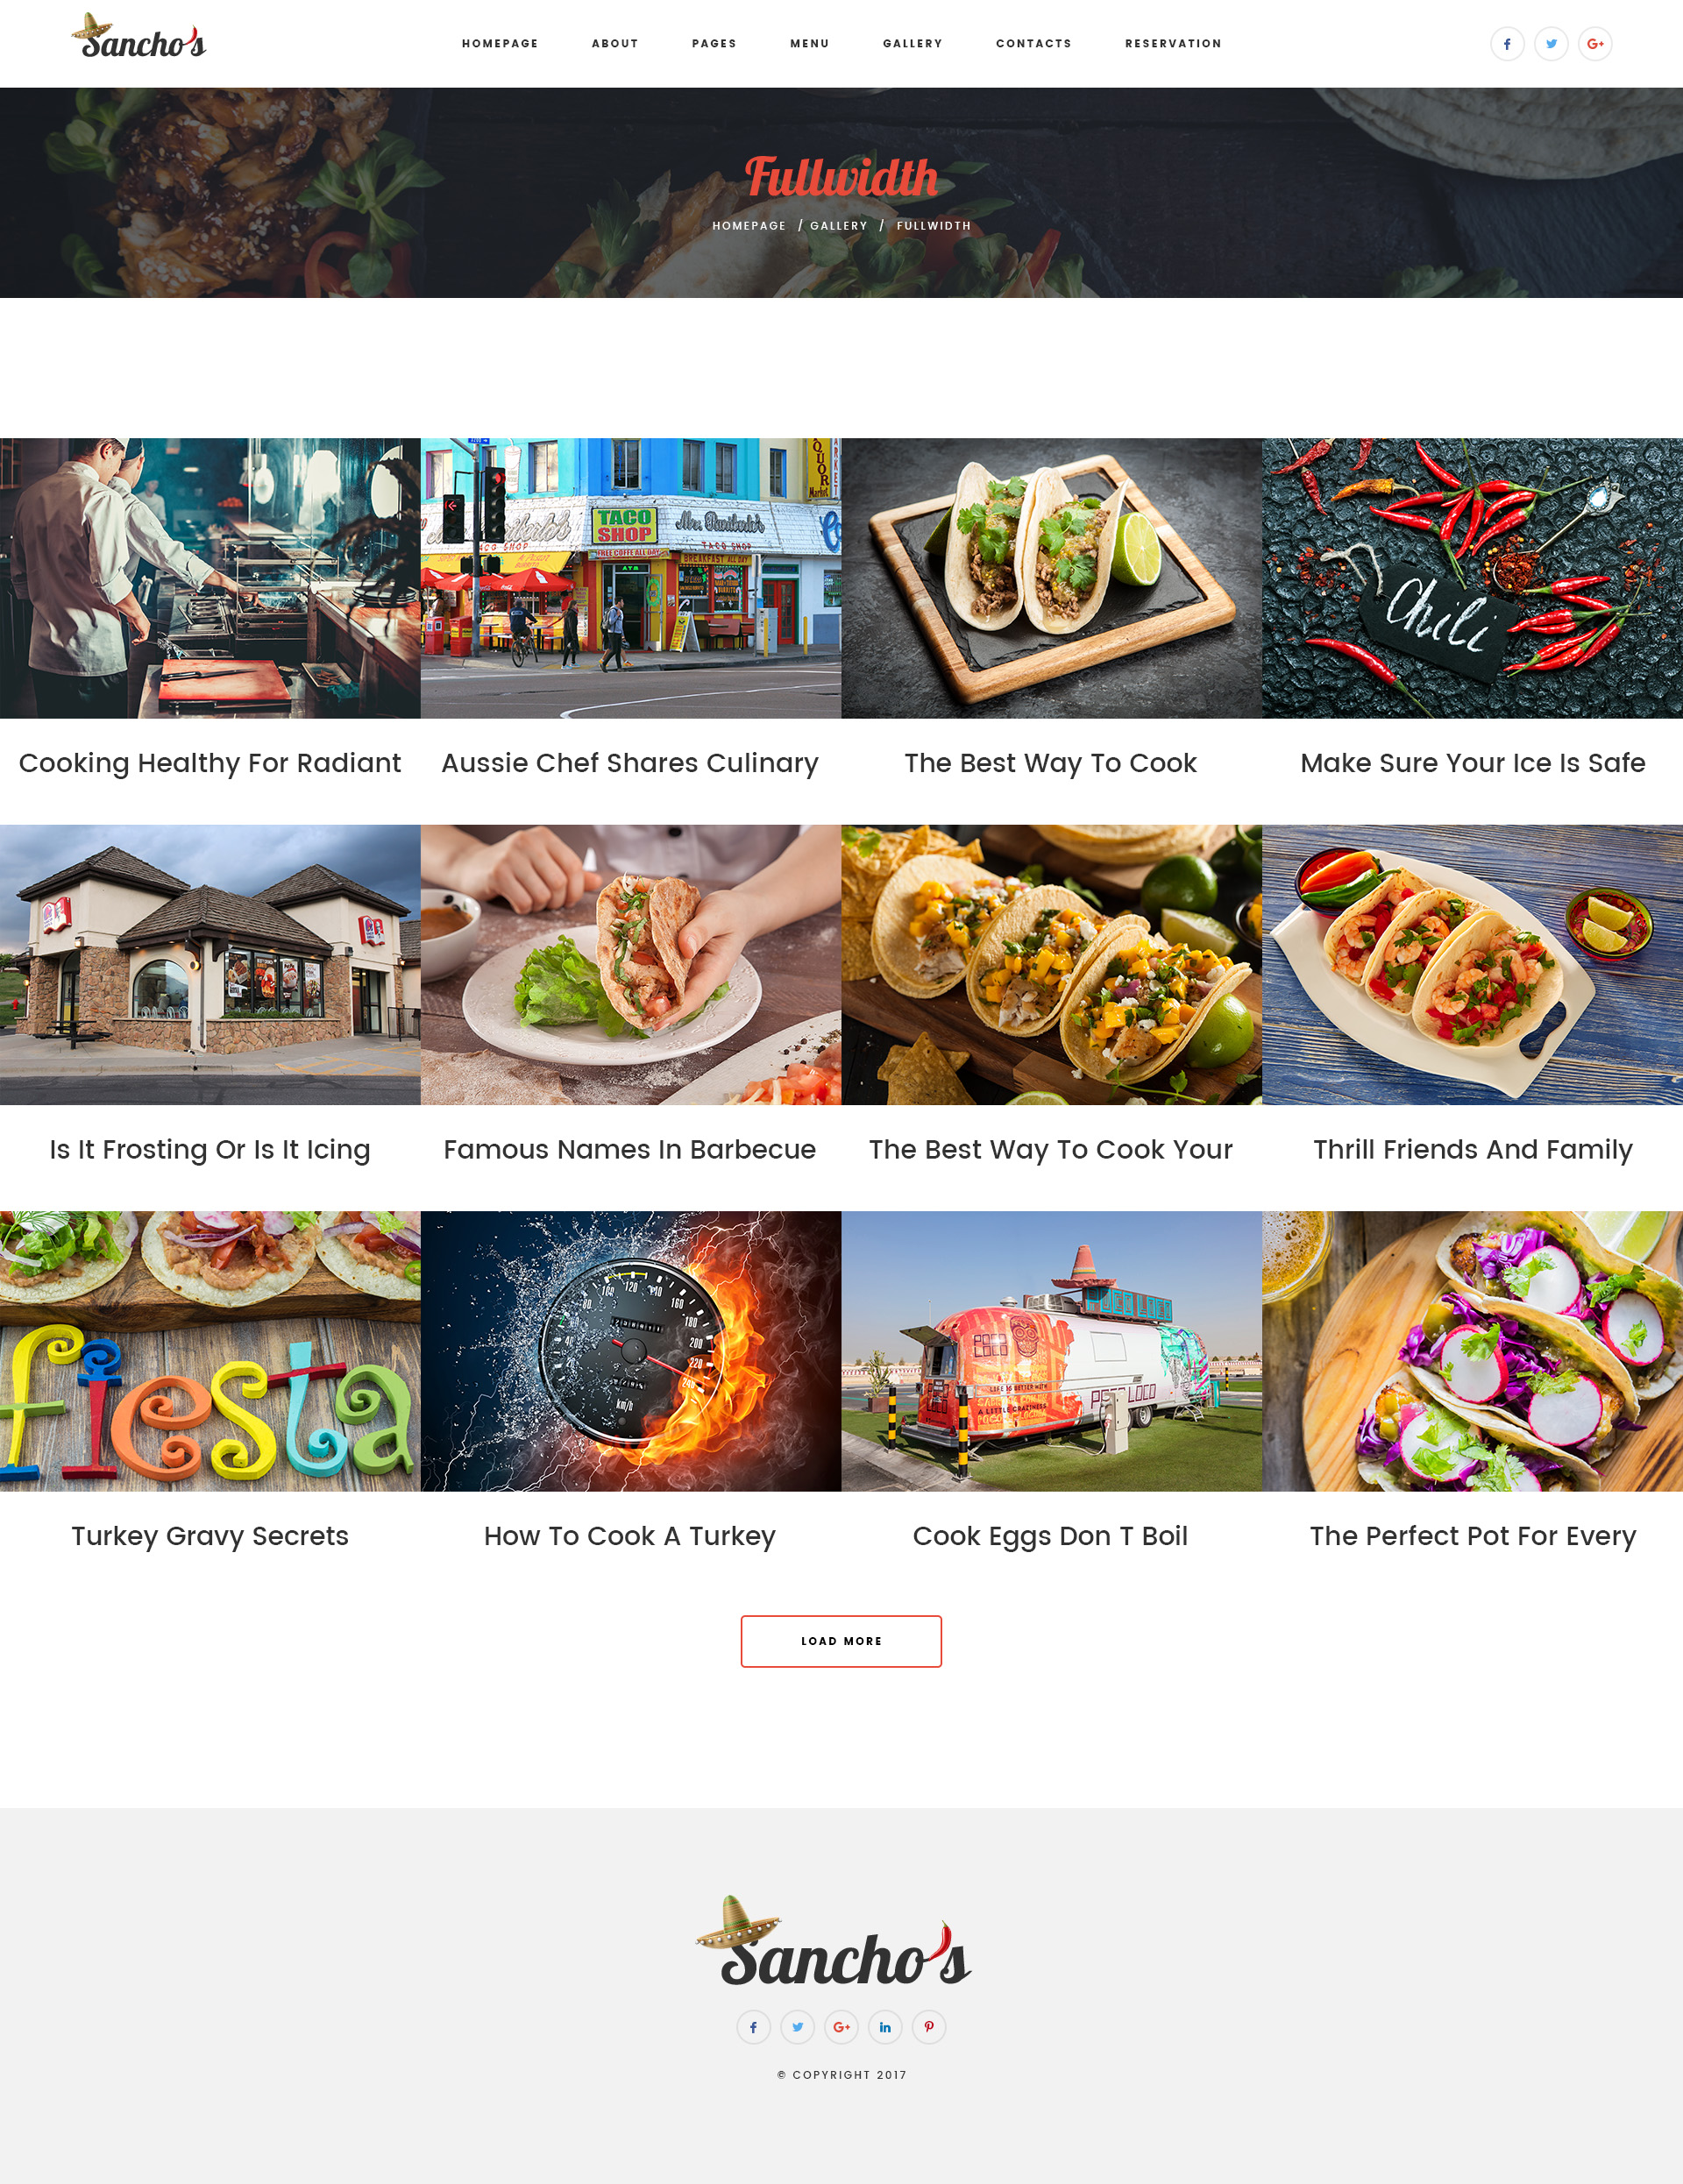Screen dimensions: 1683x2184
Task: Follow the Homepage breadcrumb link
Action: pyautogui.click(x=749, y=226)
